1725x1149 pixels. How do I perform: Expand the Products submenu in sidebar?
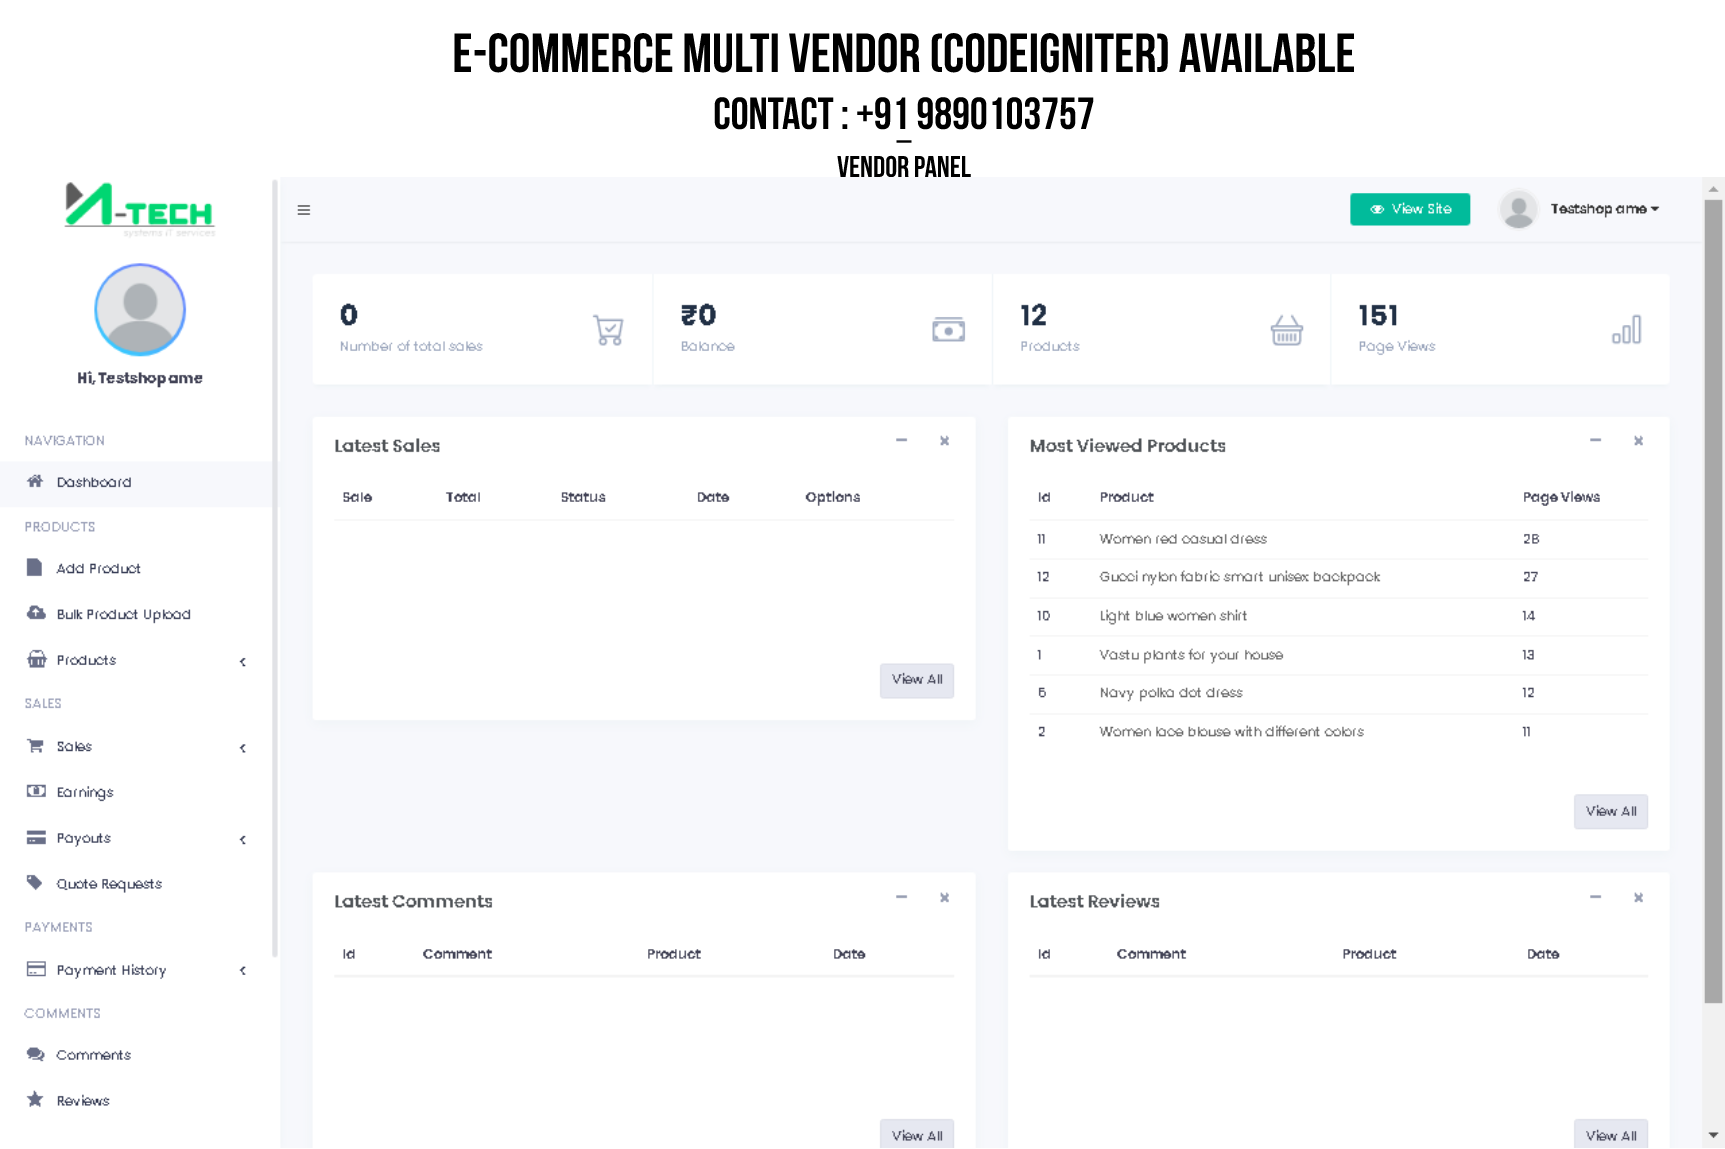coord(242,661)
